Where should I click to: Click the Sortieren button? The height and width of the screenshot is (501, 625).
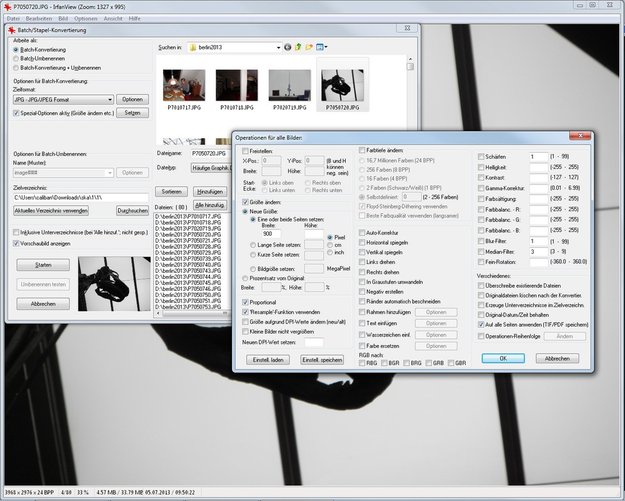[x=171, y=192]
